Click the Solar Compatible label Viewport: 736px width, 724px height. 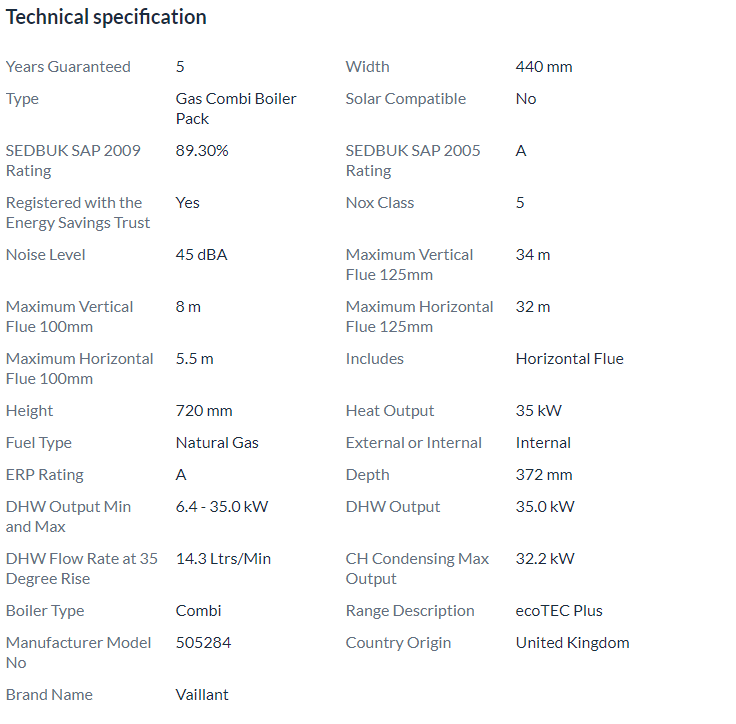[405, 99]
